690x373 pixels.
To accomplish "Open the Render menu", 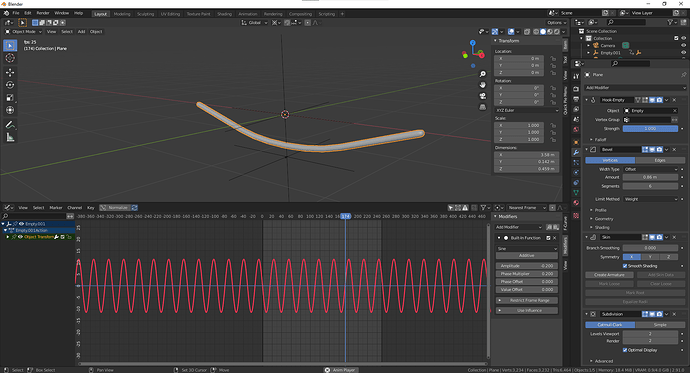I will (x=43, y=13).
